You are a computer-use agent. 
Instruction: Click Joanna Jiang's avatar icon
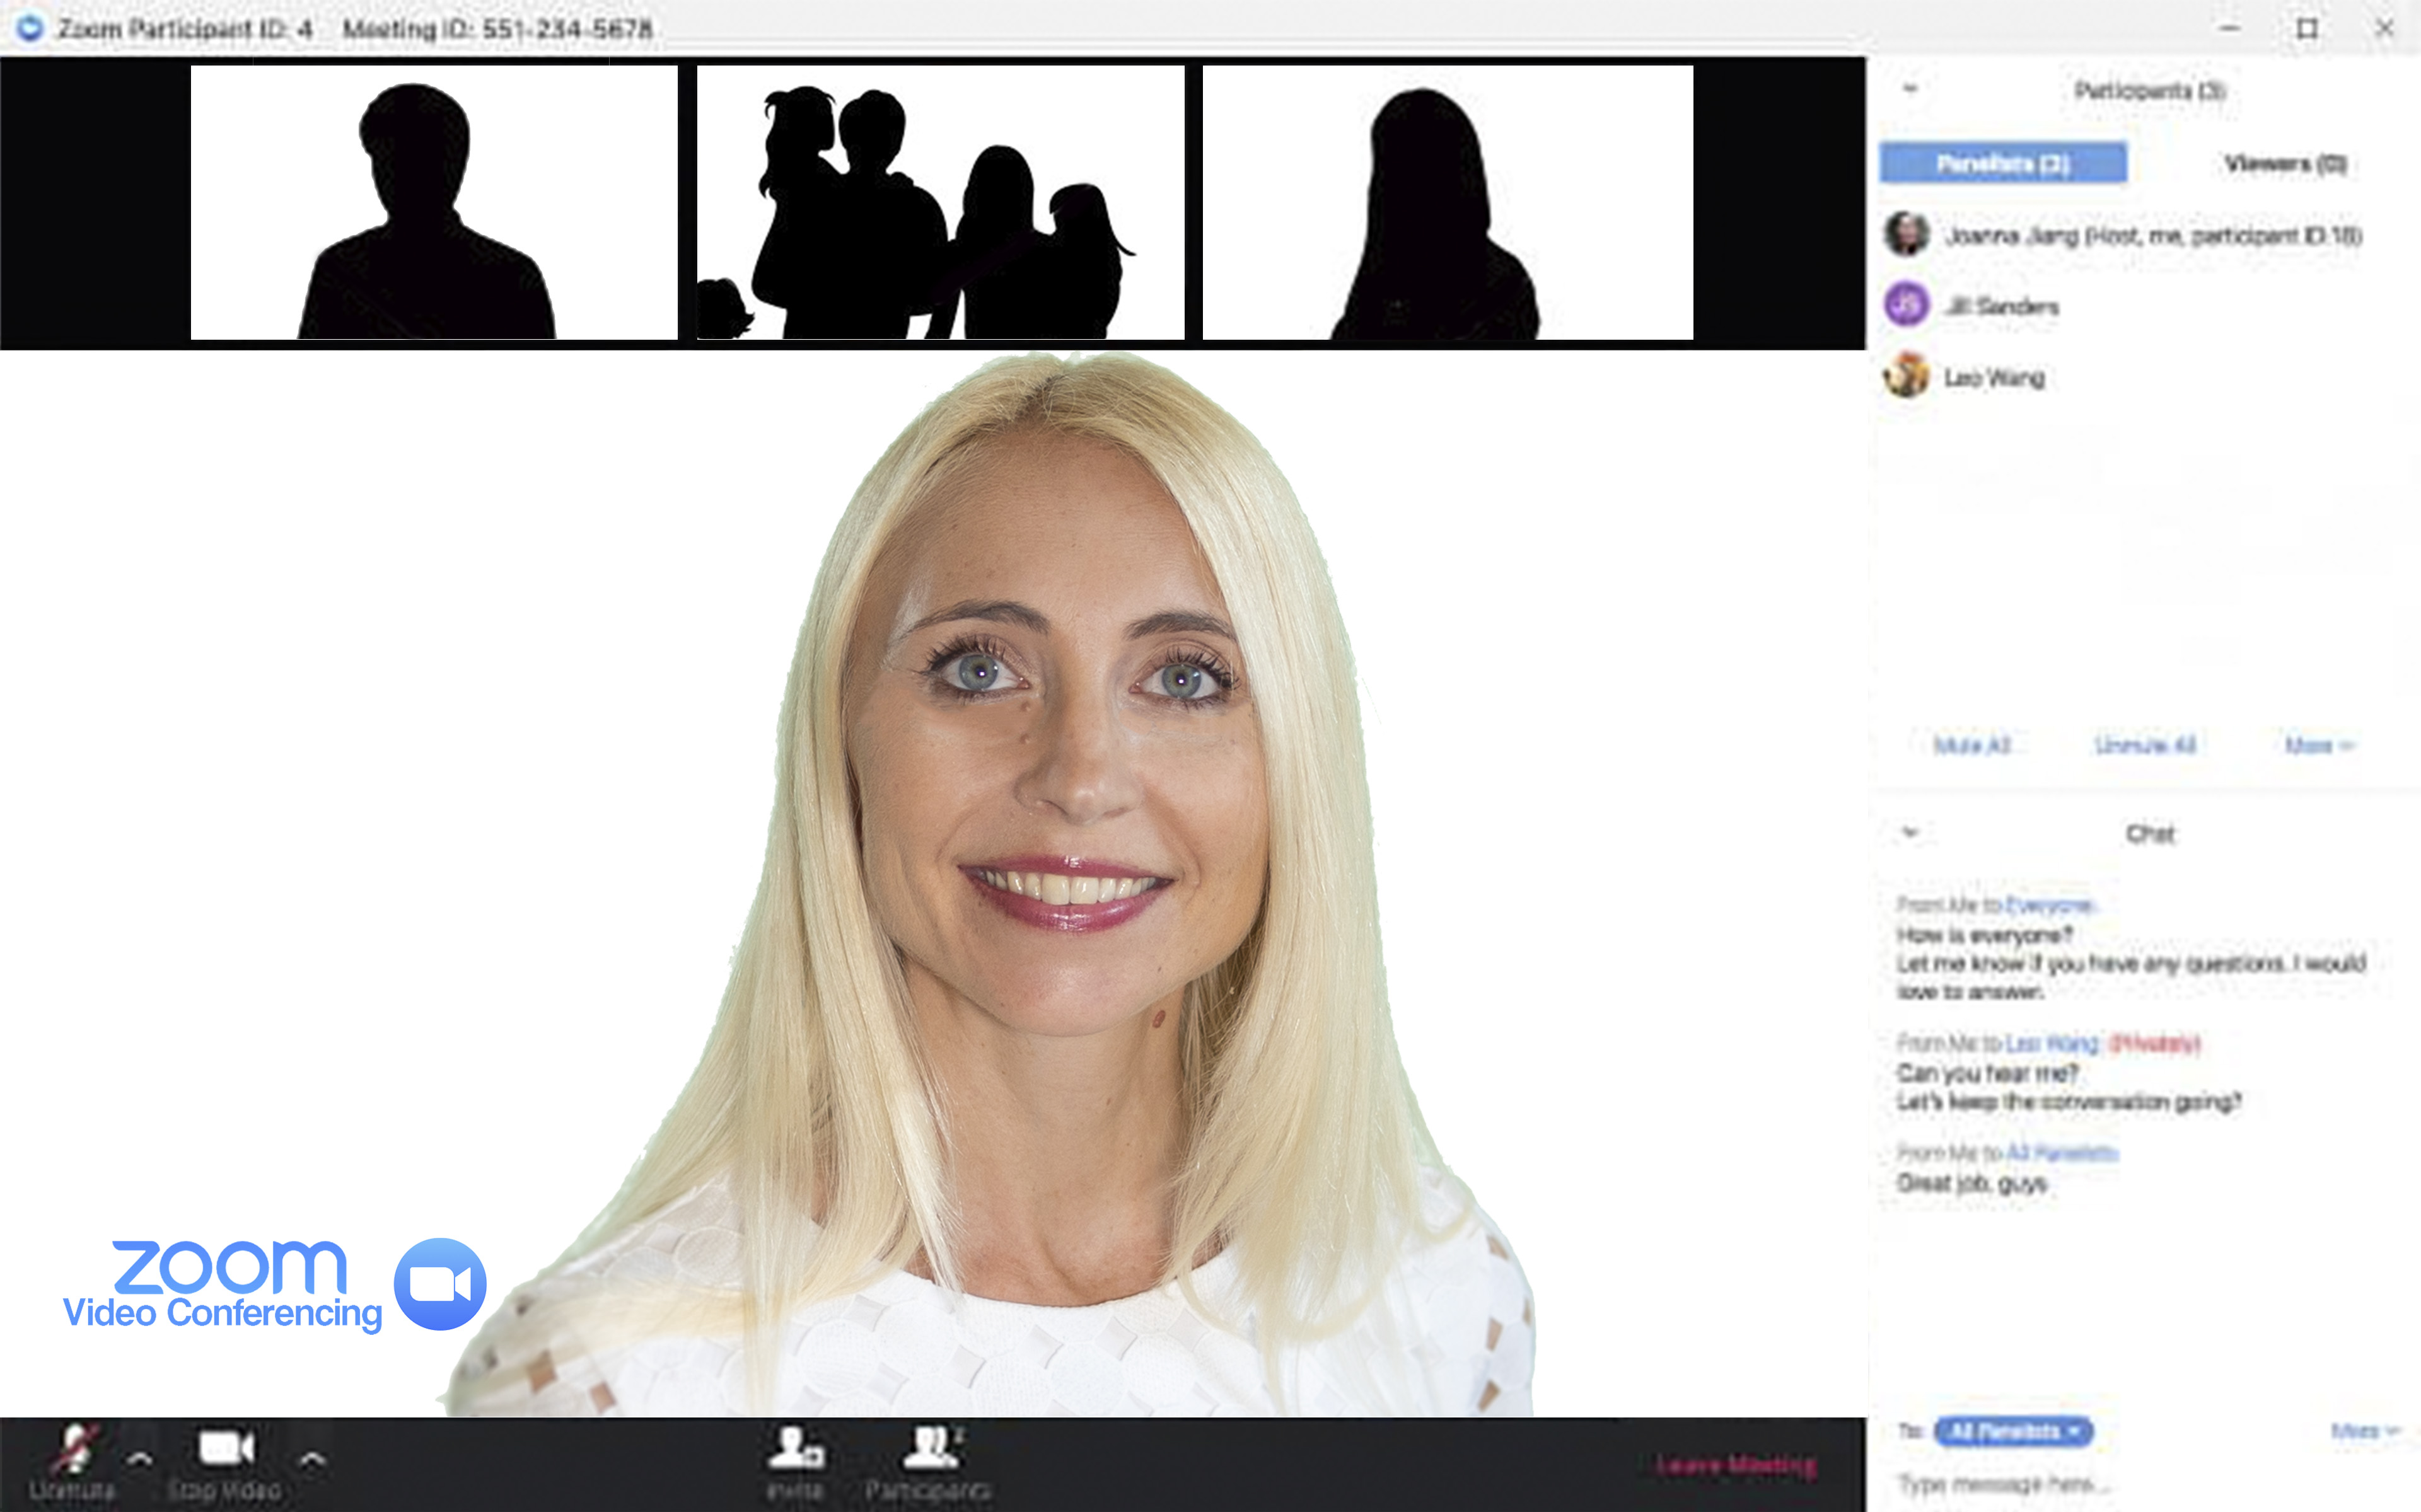click(1906, 234)
